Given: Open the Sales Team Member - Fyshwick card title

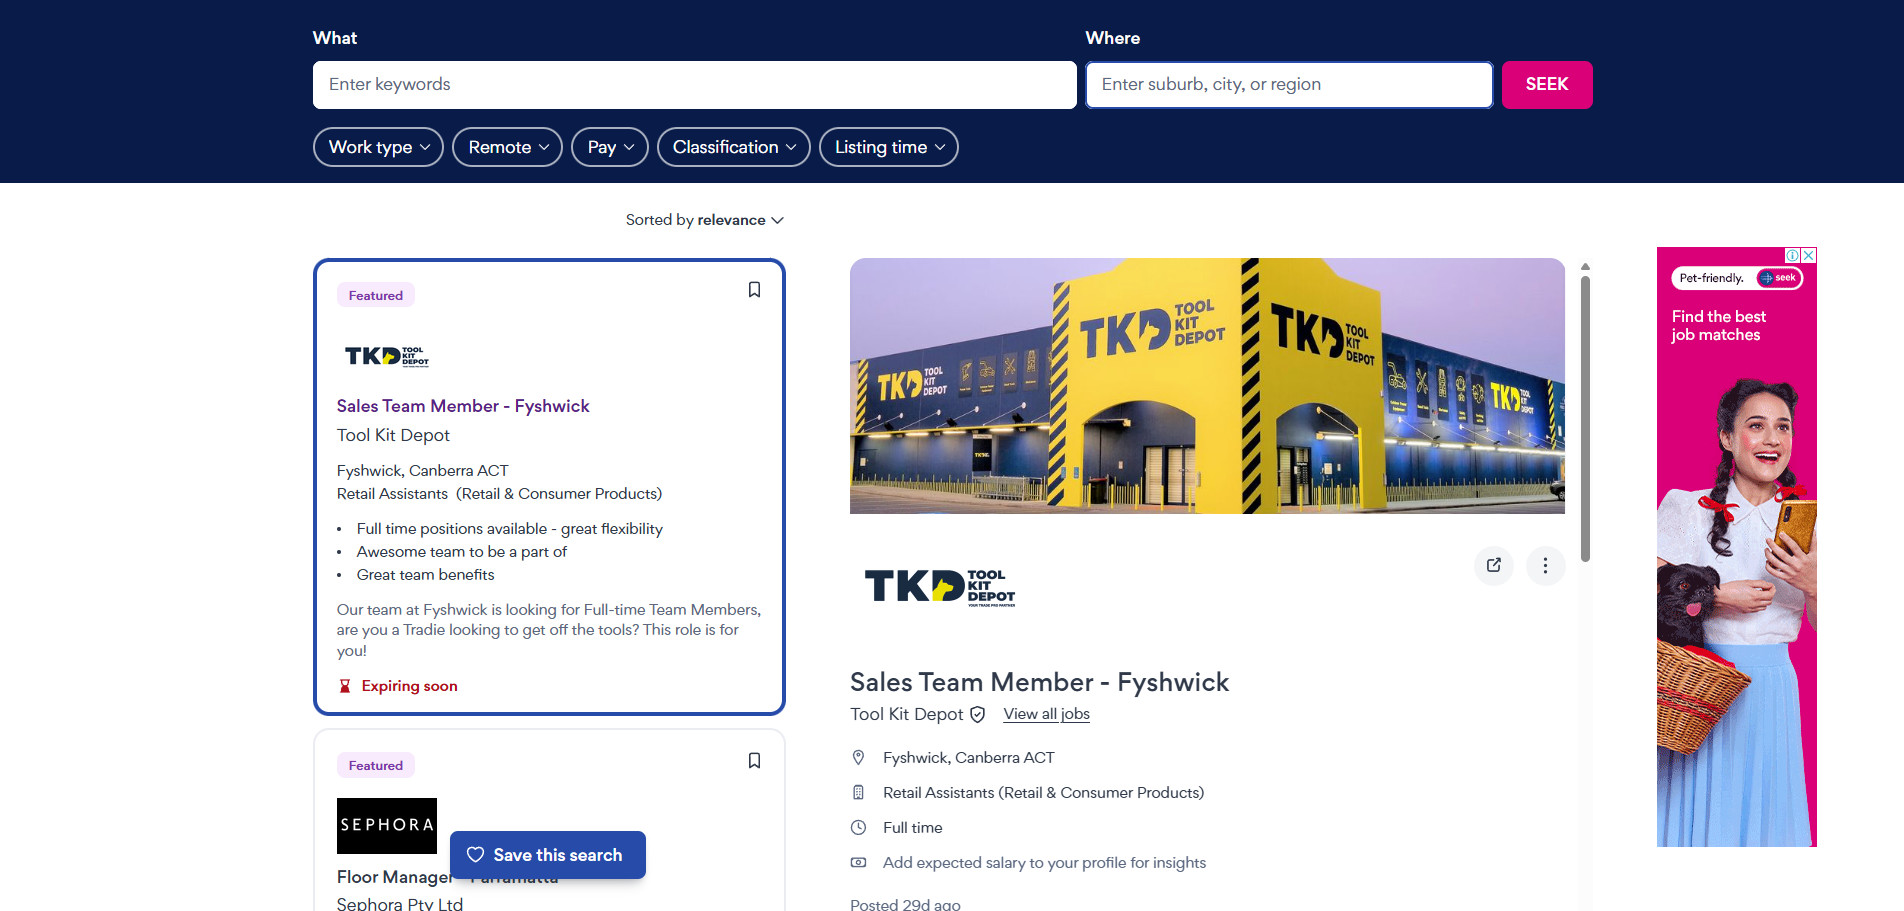Looking at the screenshot, I should [x=463, y=406].
